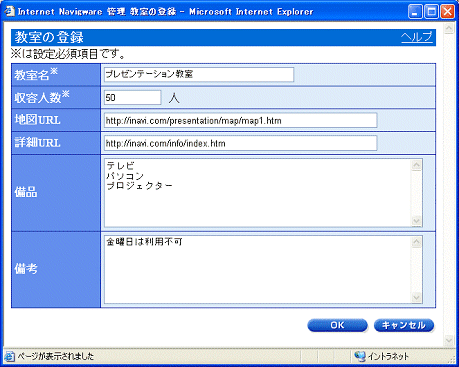Click the Internet Explorer page icon in title bar
This screenshot has width=459, height=367.
[x=10, y=12]
